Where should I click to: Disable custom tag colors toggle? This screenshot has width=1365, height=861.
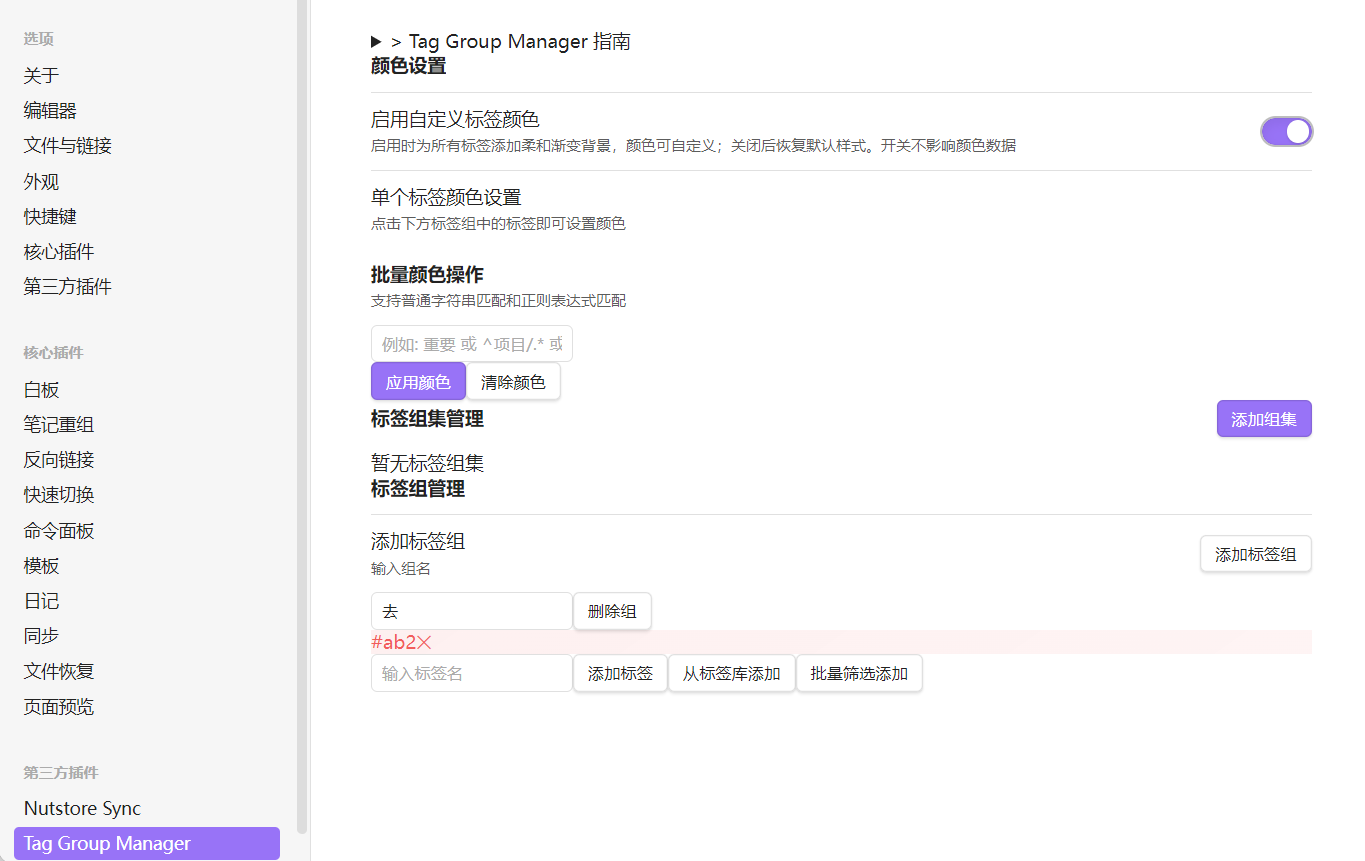(1285, 132)
